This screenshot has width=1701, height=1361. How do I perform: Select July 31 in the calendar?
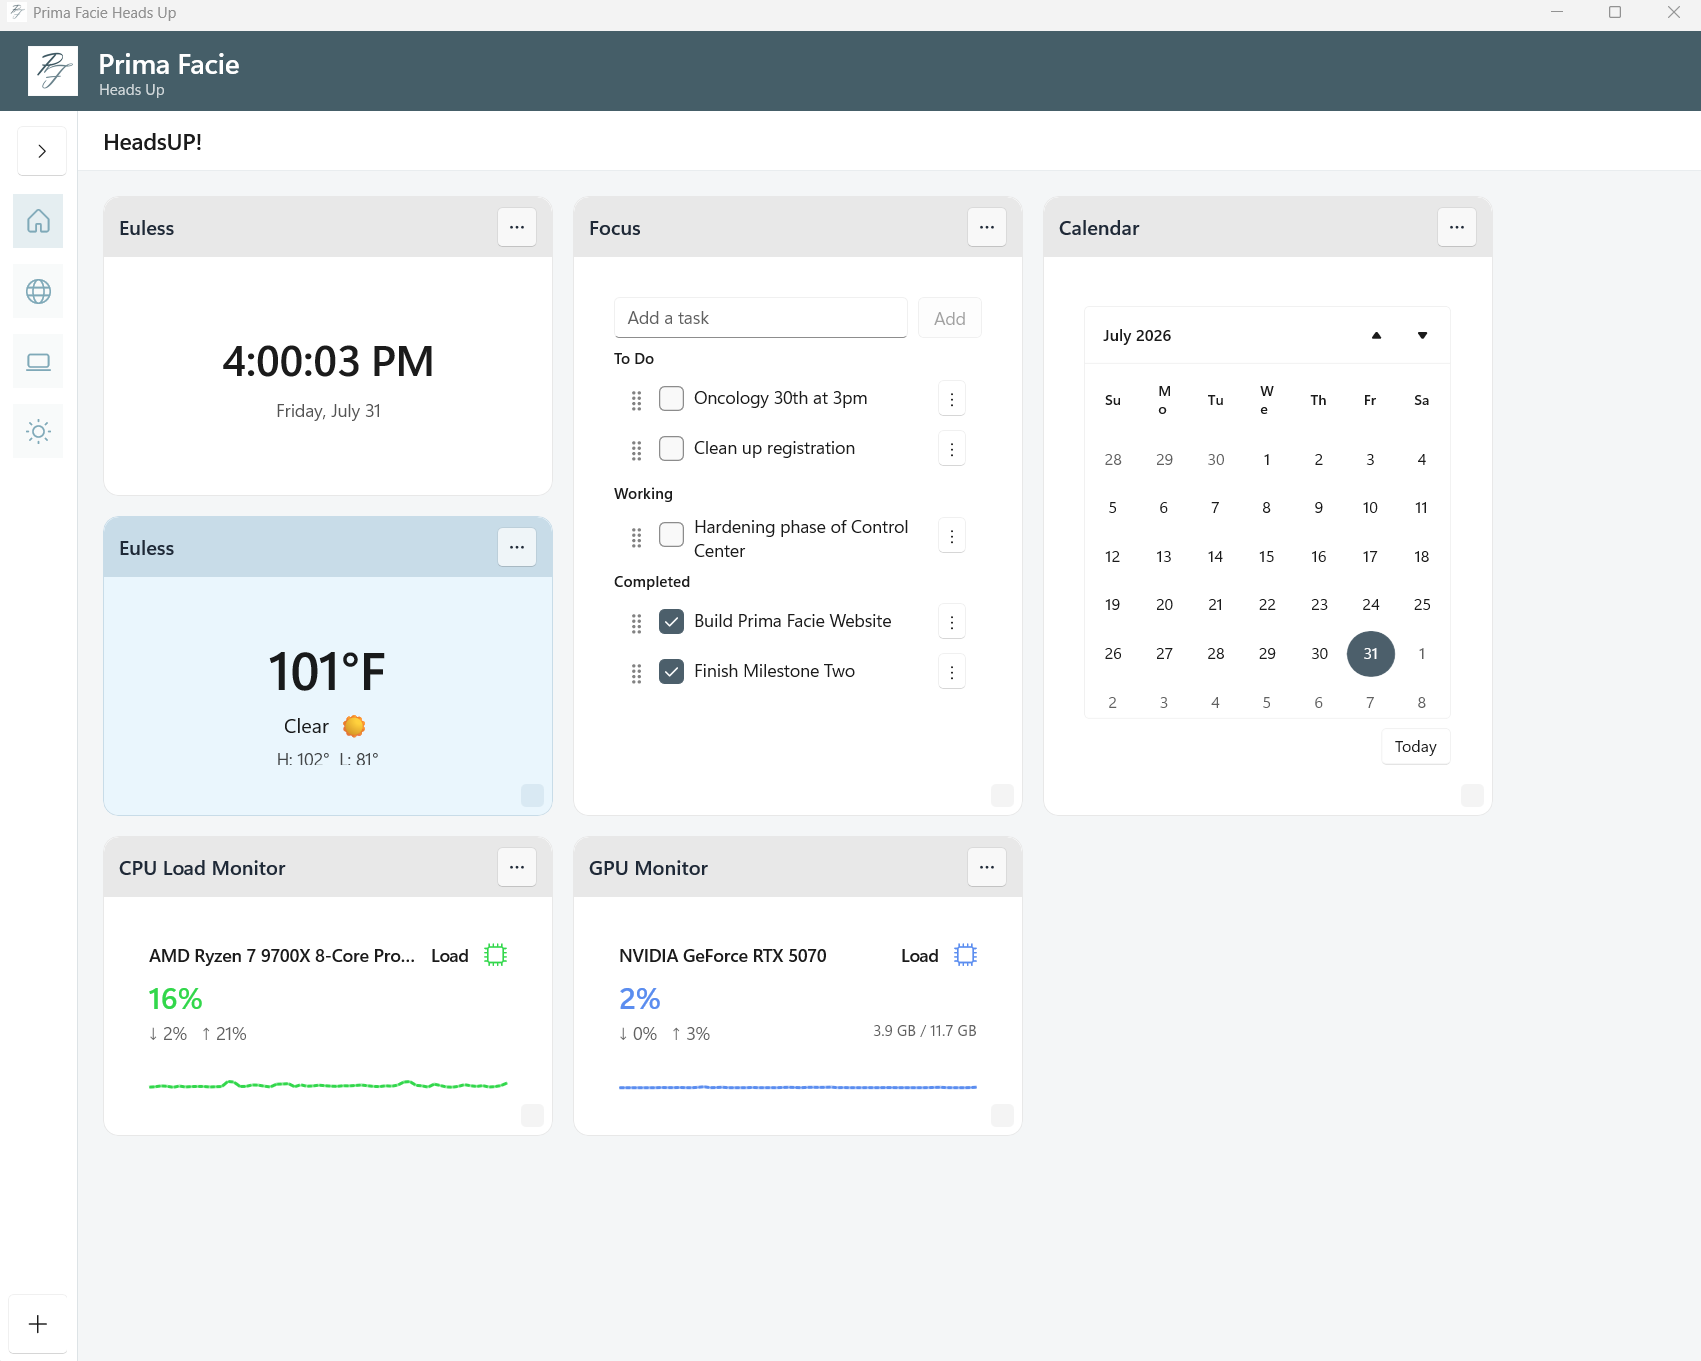(1371, 654)
